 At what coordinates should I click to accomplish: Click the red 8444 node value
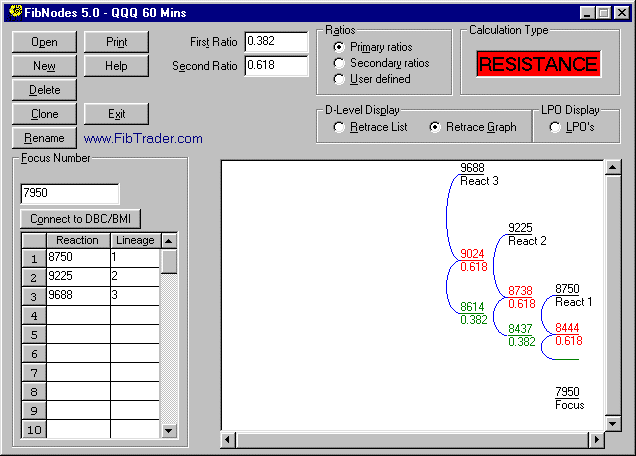point(567,328)
